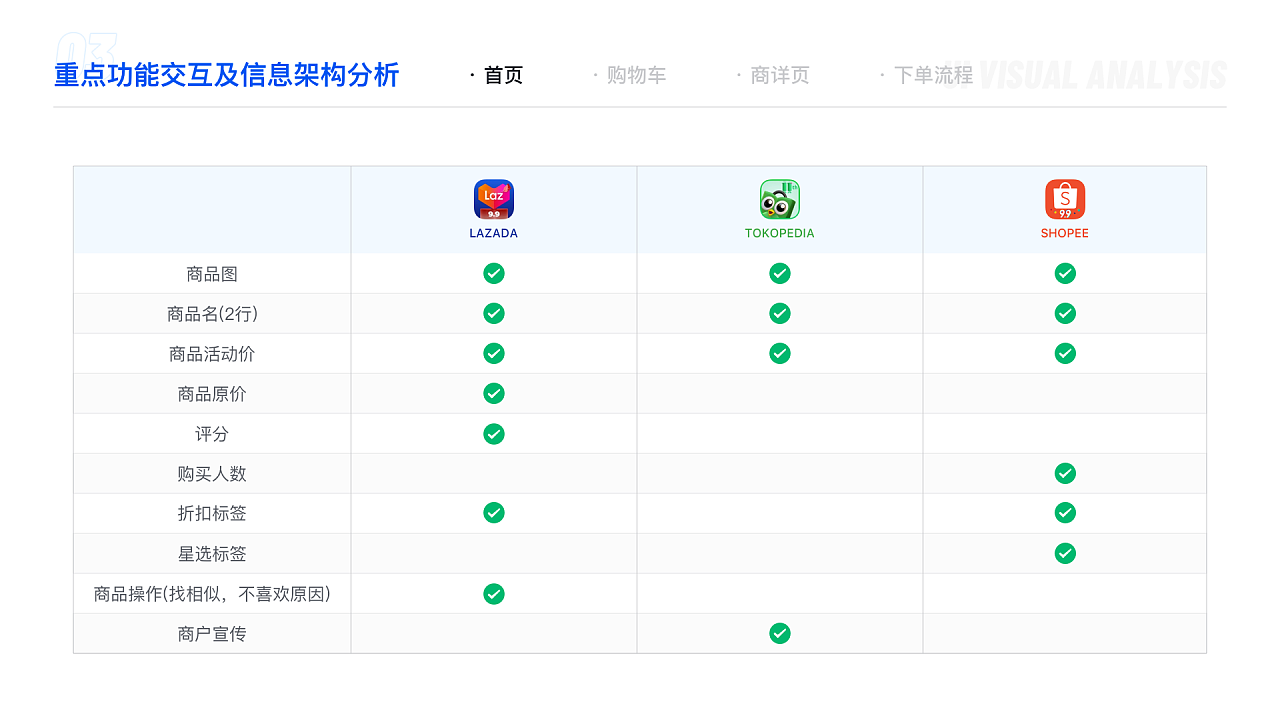Click Lazada checkmark in 折扣标签 row
This screenshot has width=1280, height=720.
coord(494,513)
